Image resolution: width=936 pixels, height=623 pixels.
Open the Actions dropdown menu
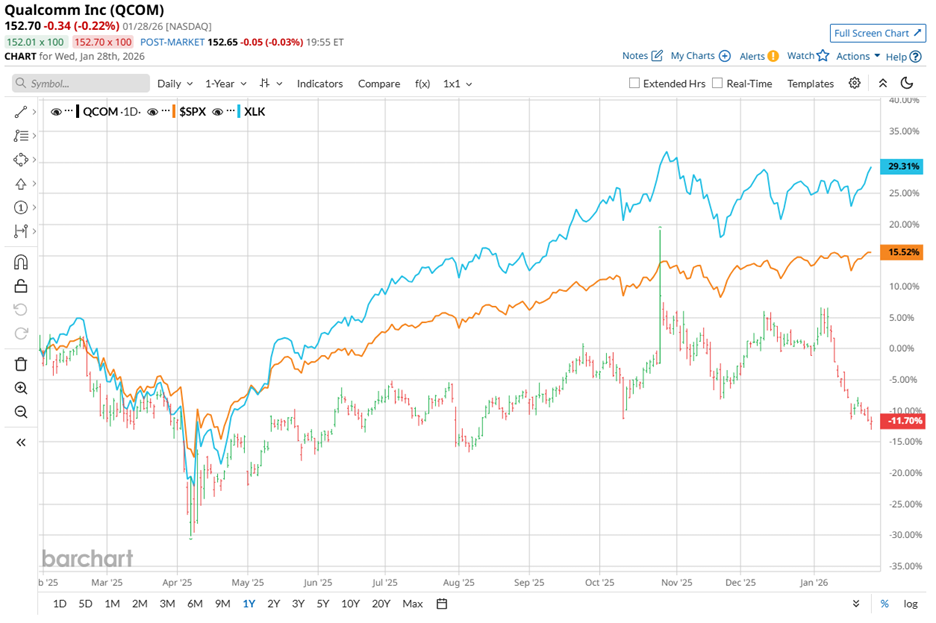[x=858, y=56]
